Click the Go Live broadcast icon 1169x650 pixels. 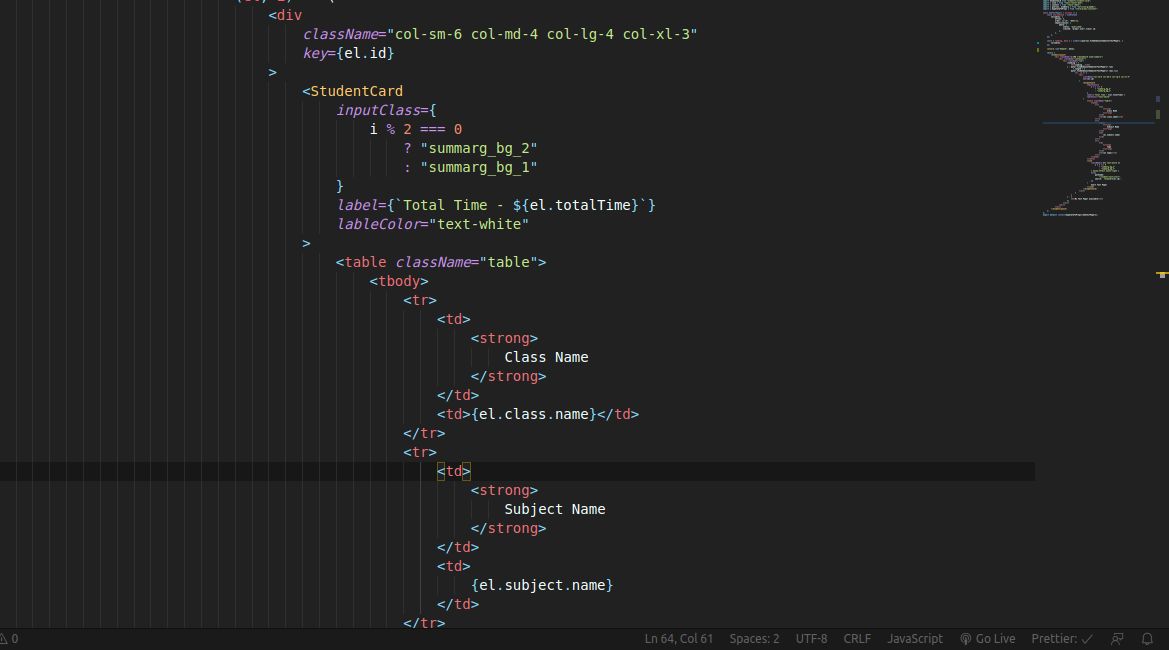click(x=965, y=638)
